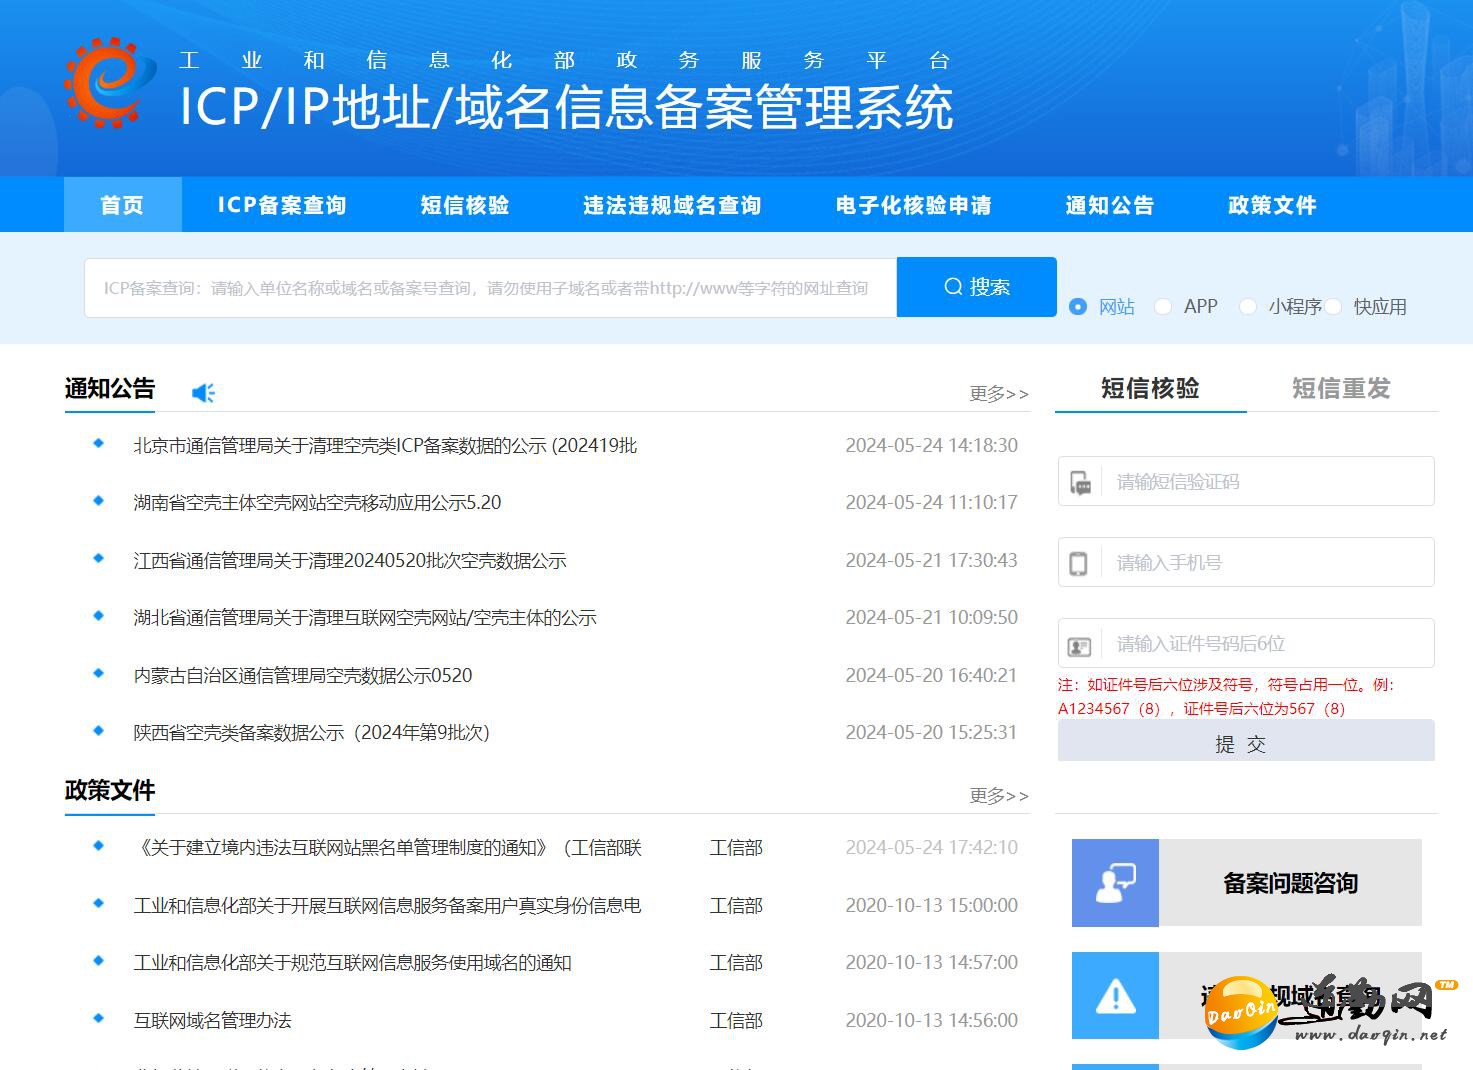Image resolution: width=1473 pixels, height=1070 pixels.
Task: Click the ID card field icon
Action: click(1079, 646)
